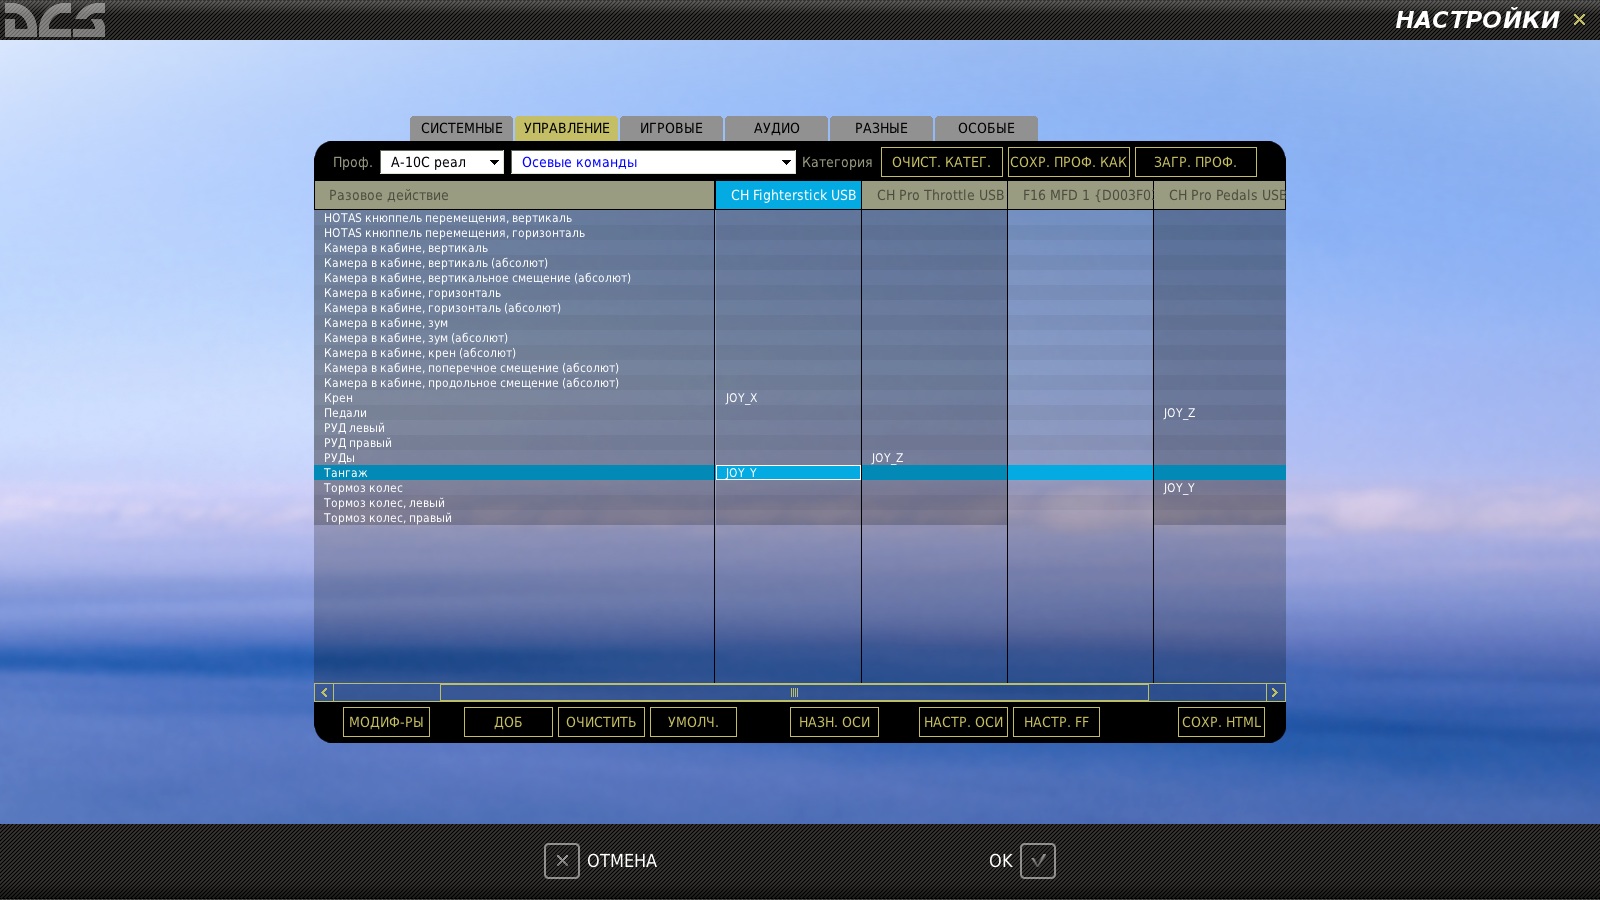Open the ИГРОВЫЕ tab
Screen dimensions: 1600x900
(671, 128)
